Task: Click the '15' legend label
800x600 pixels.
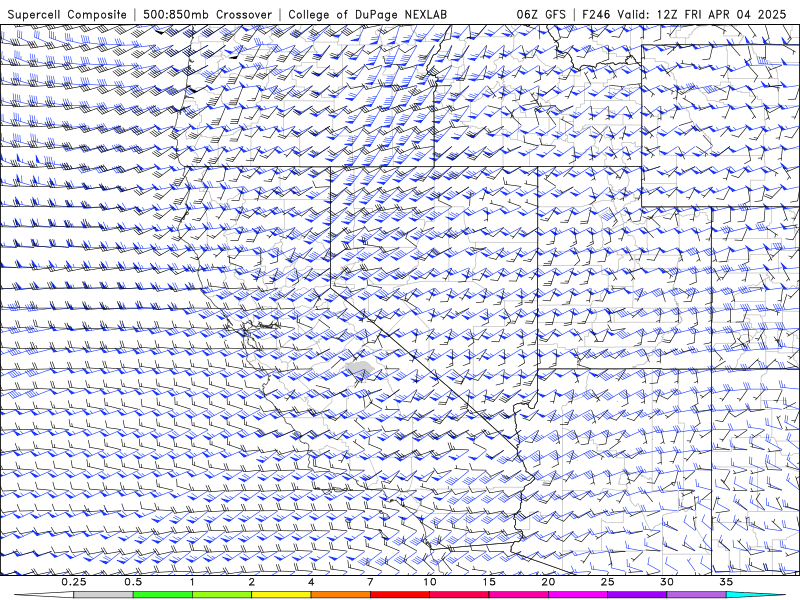Action: (x=489, y=582)
